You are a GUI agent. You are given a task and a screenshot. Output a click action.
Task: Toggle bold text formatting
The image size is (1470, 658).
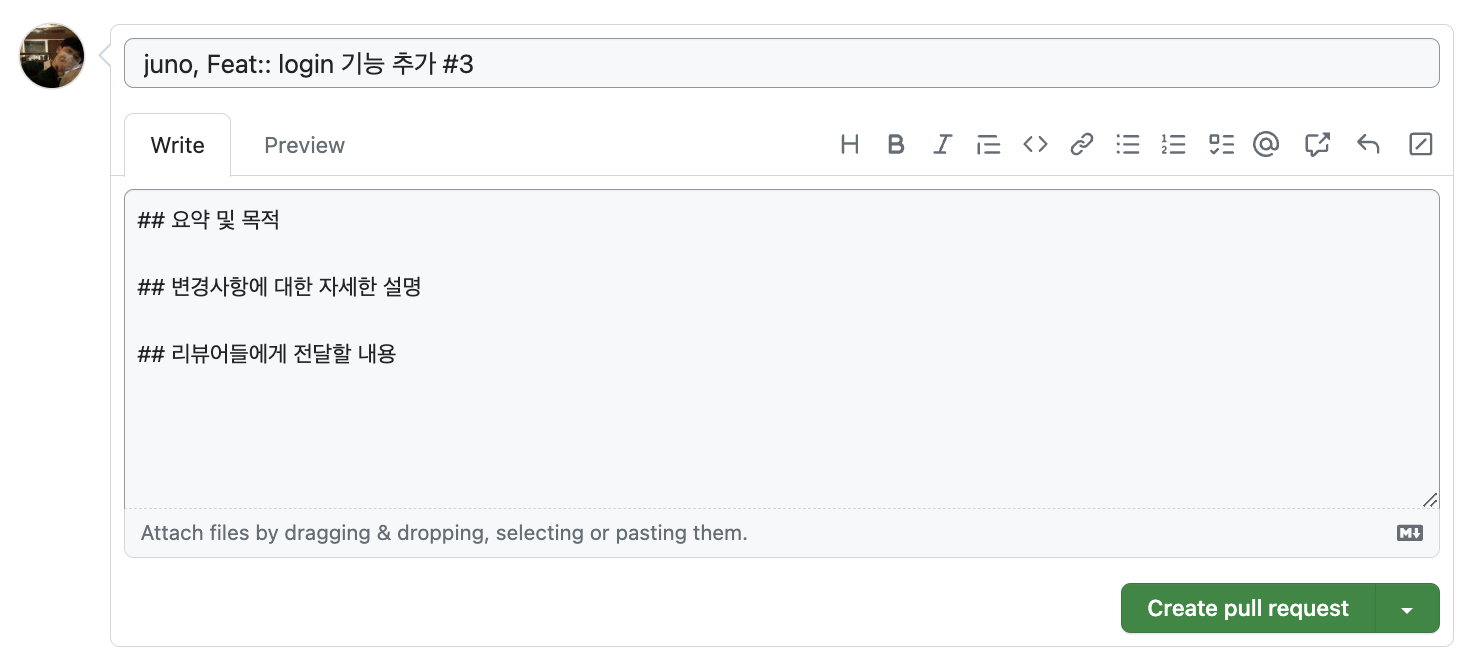(x=896, y=145)
